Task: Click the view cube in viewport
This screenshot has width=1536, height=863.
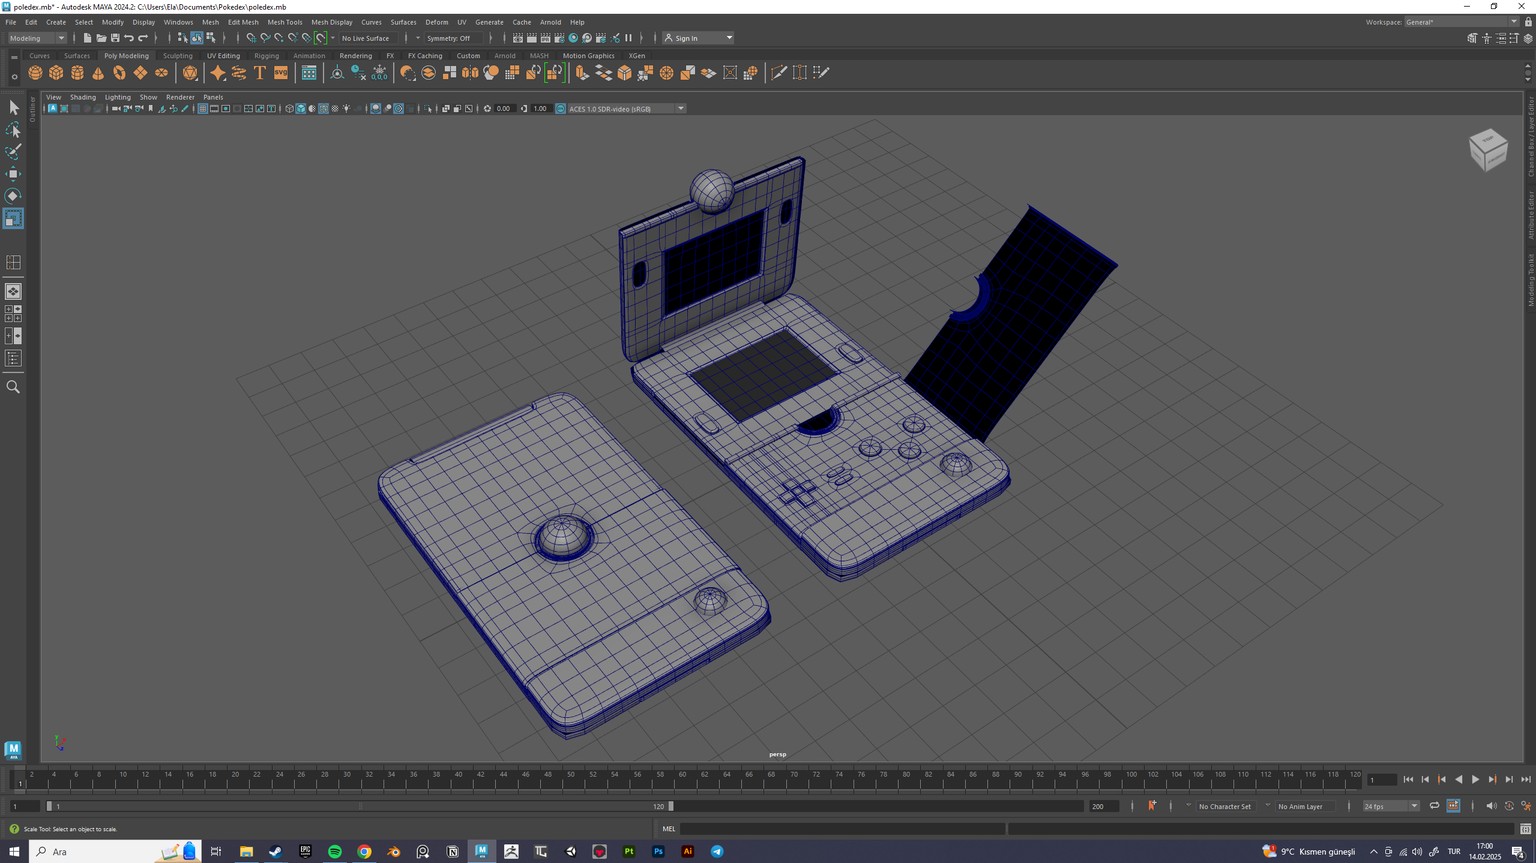Action: click(x=1488, y=149)
